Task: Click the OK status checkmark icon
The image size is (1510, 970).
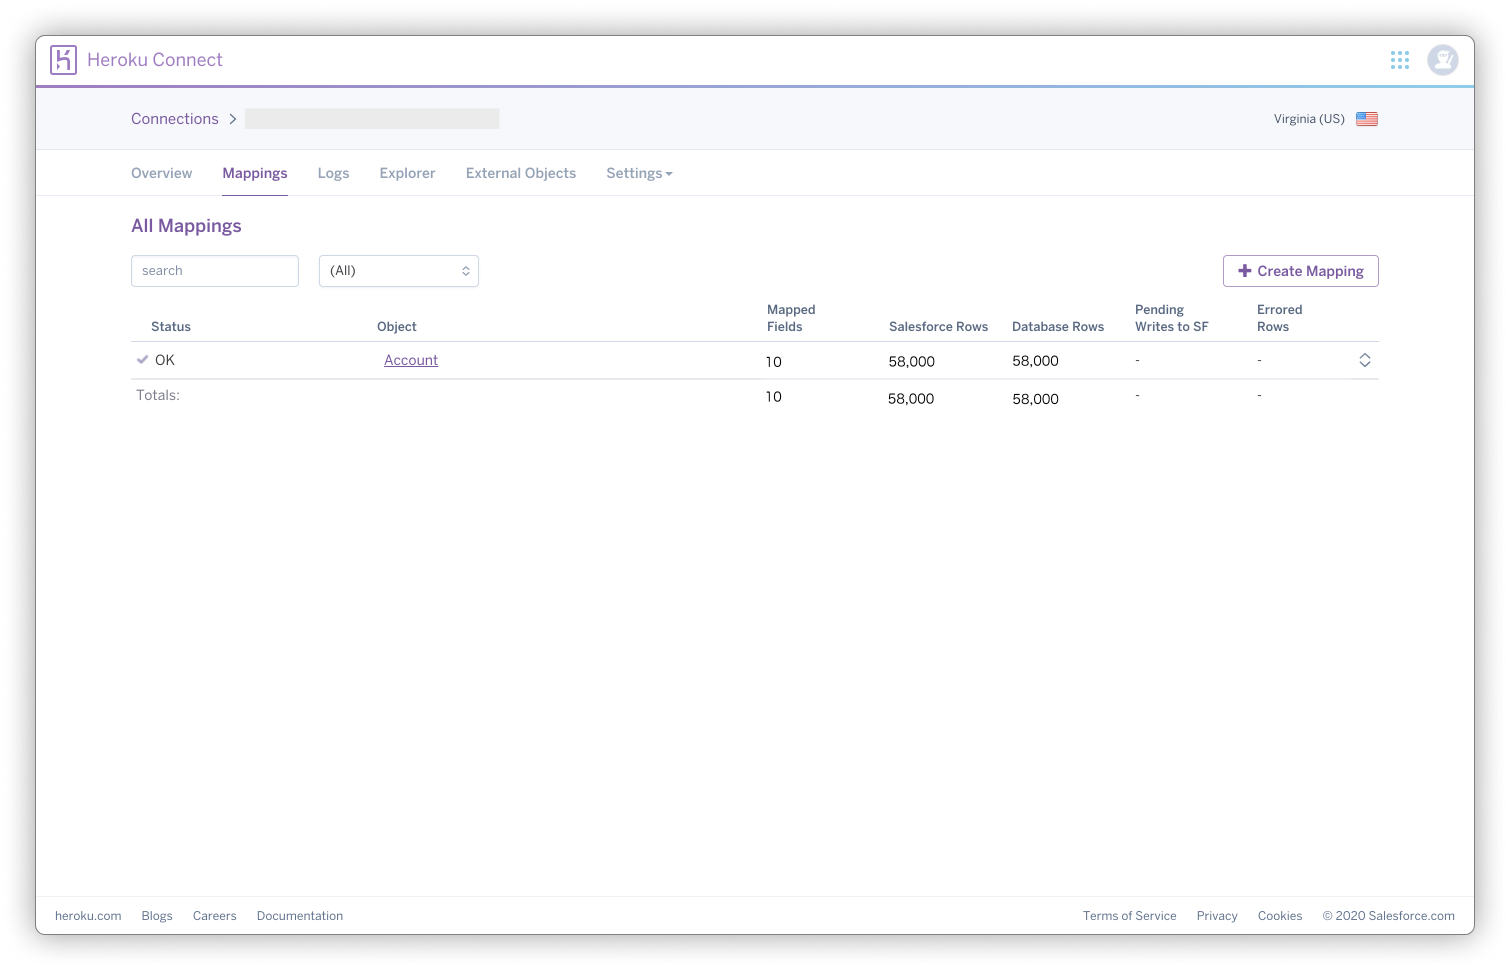Action: [143, 360]
